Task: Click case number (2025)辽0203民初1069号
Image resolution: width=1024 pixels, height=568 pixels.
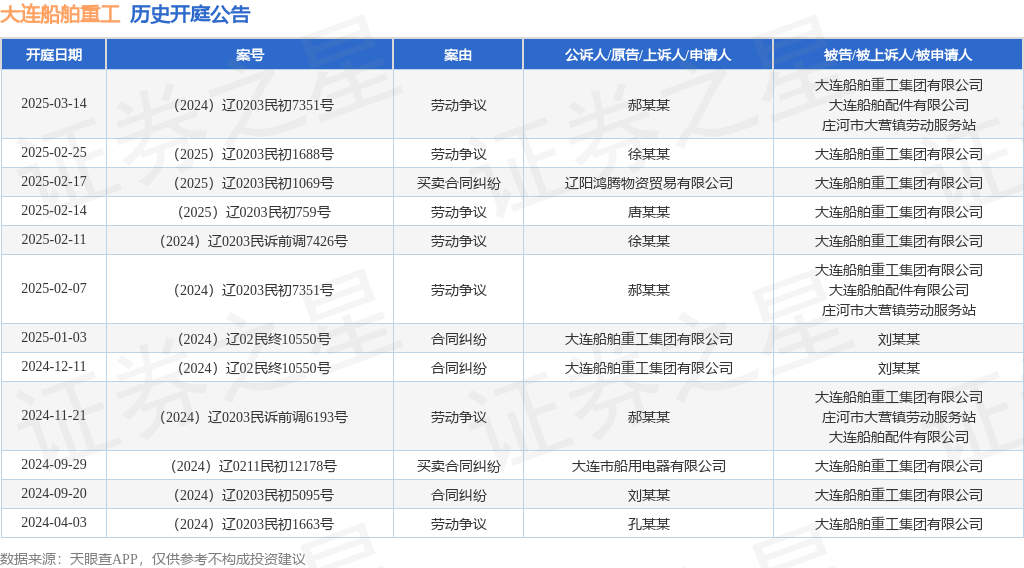Action: (x=253, y=183)
